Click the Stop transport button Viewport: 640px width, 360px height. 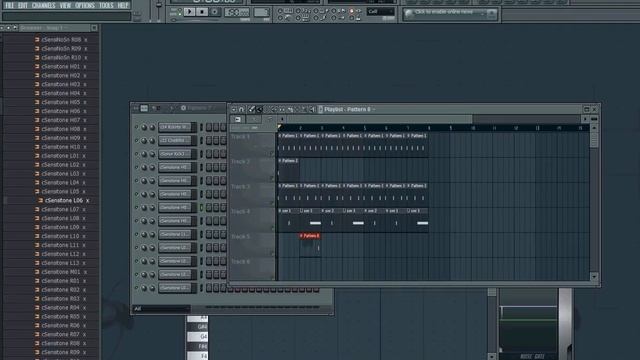point(202,12)
